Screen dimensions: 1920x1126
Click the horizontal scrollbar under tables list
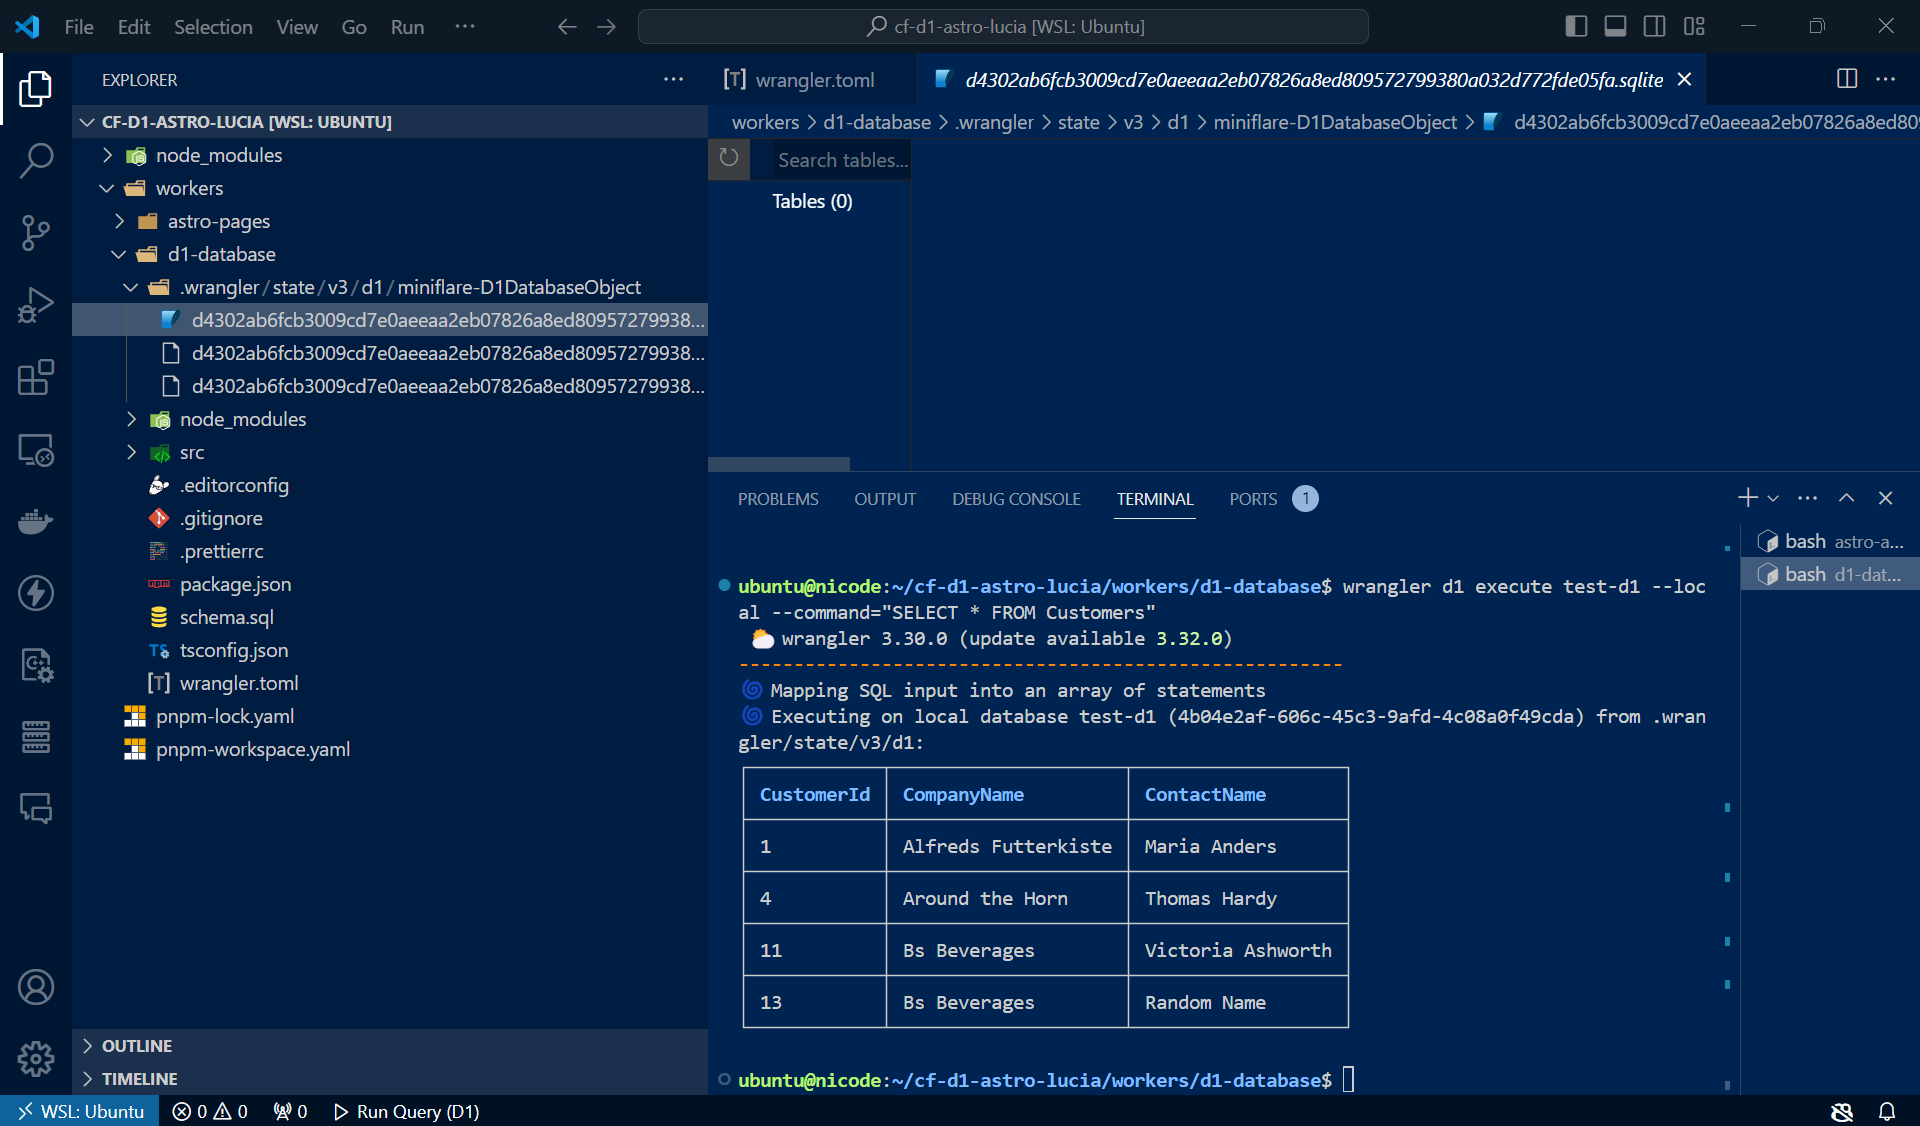tap(779, 464)
